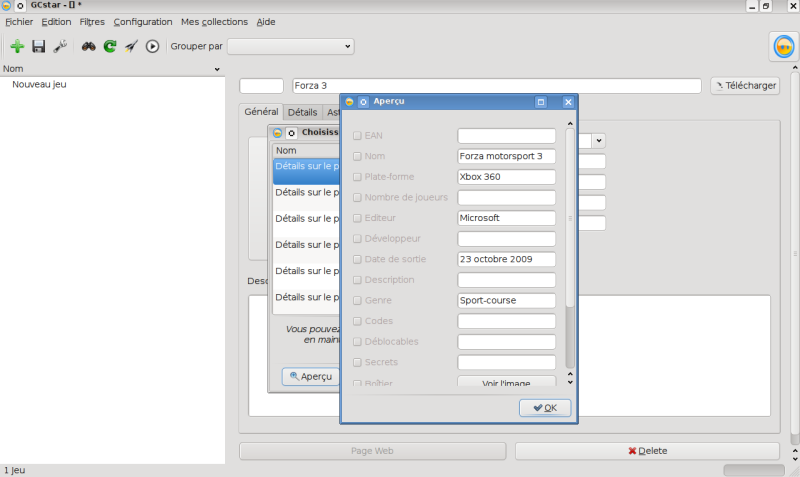The width and height of the screenshot is (800, 477).
Task: Click the pin icon in the Choisissez dialog title
Action: 291,133
